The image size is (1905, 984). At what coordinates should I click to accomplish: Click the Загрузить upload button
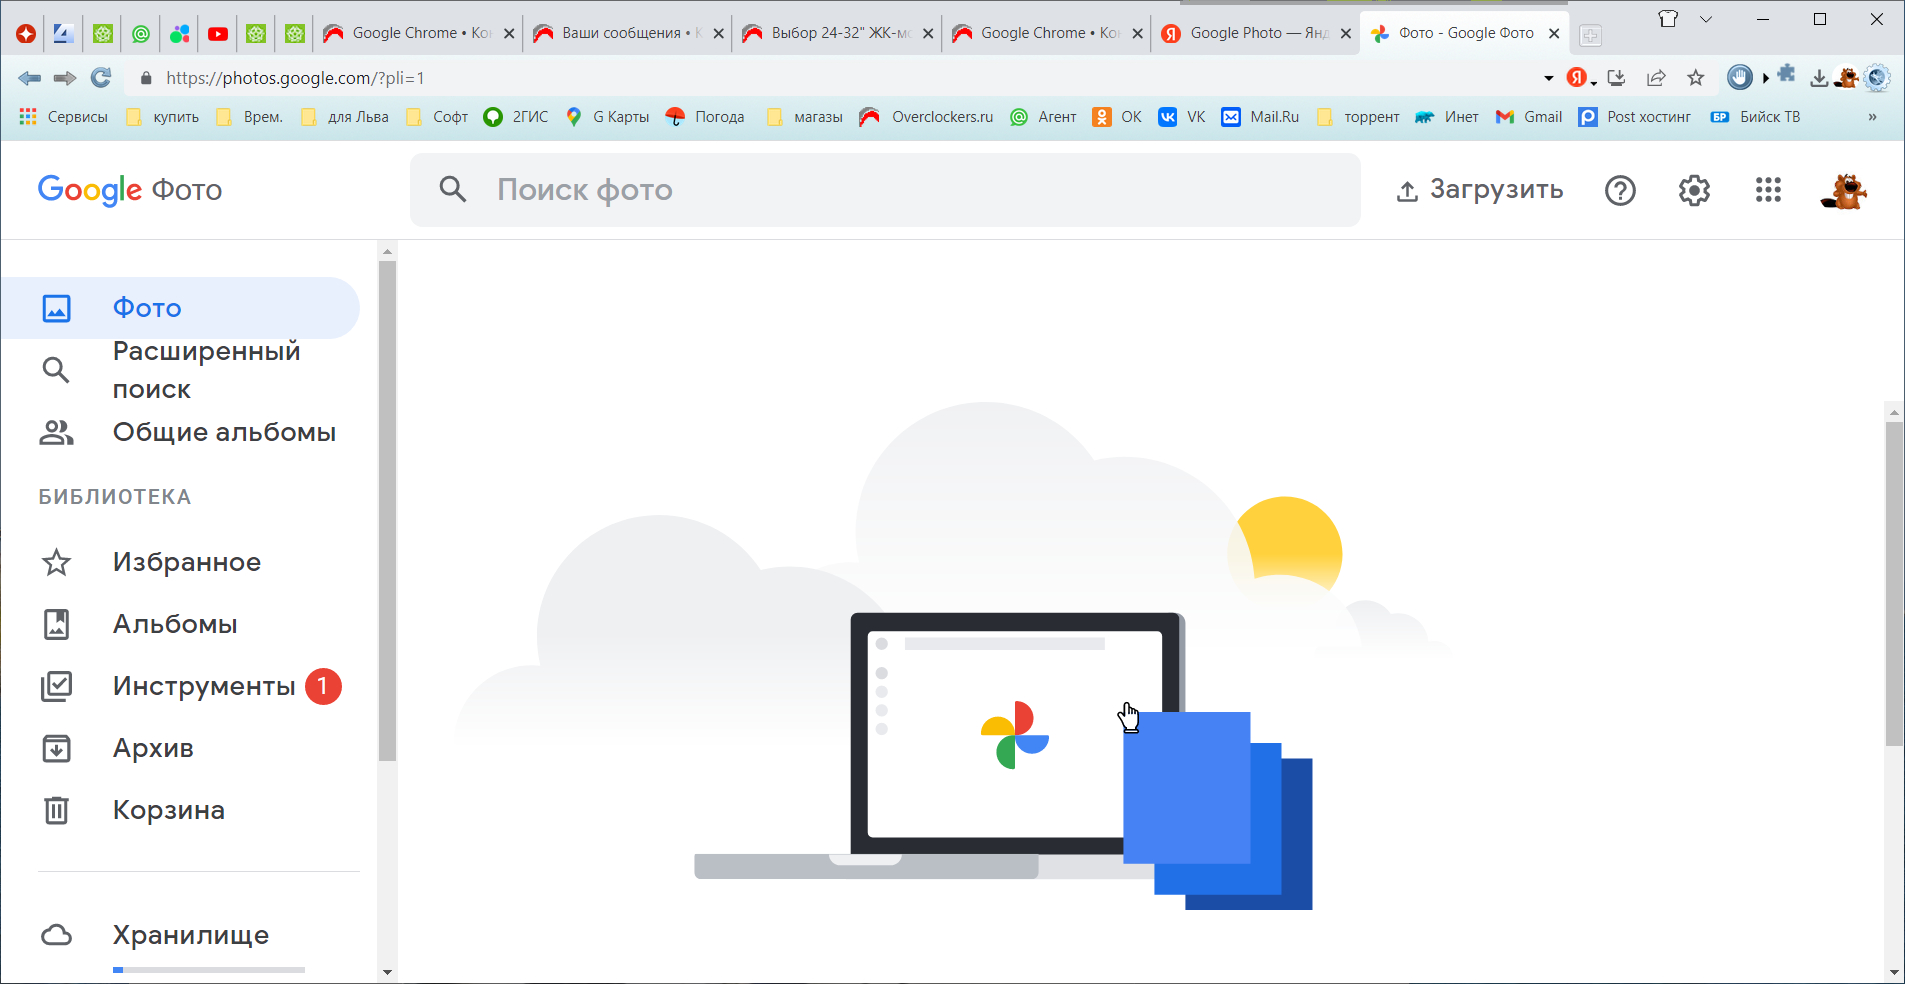pyautogui.click(x=1480, y=190)
